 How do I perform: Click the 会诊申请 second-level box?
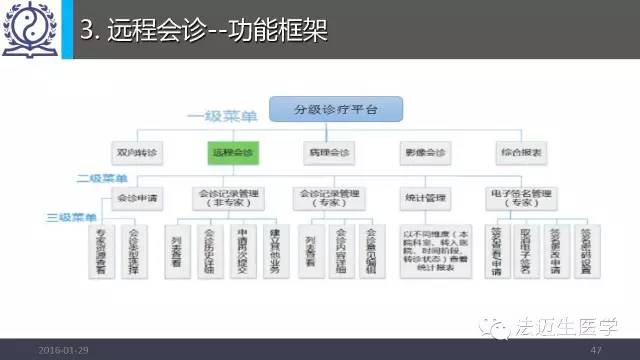coord(137,199)
